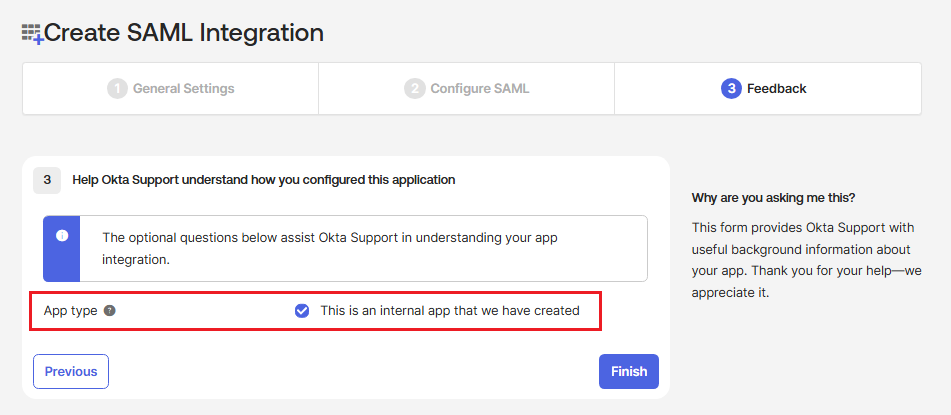This screenshot has height=415, width=951.
Task: Click step number 2 circle
Action: (414, 89)
